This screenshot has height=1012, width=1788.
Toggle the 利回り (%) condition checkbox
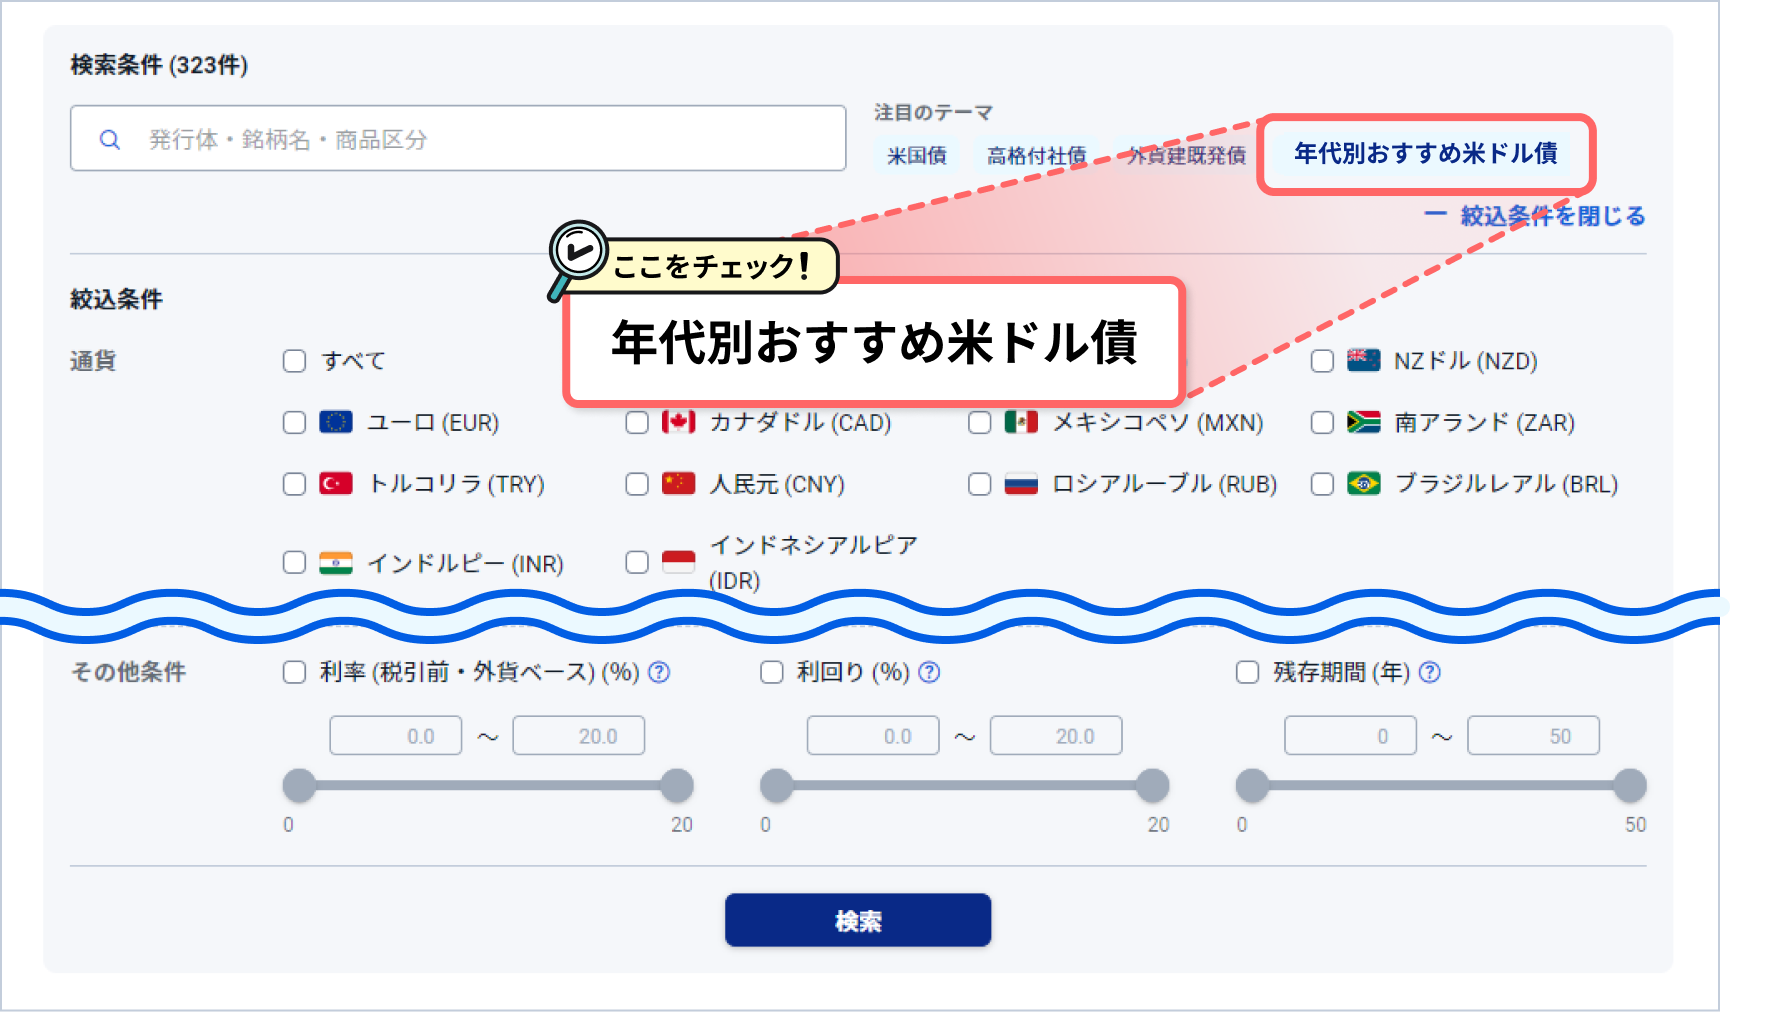click(x=772, y=672)
